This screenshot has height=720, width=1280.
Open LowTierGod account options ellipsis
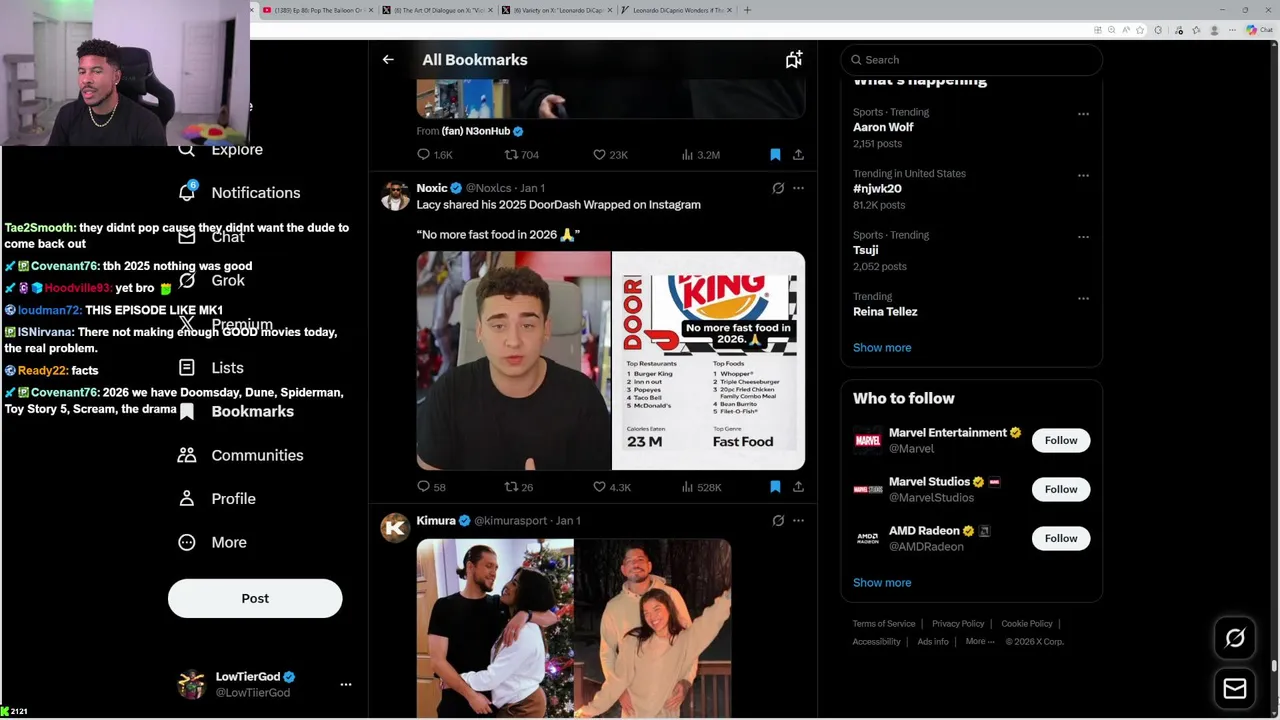point(346,685)
